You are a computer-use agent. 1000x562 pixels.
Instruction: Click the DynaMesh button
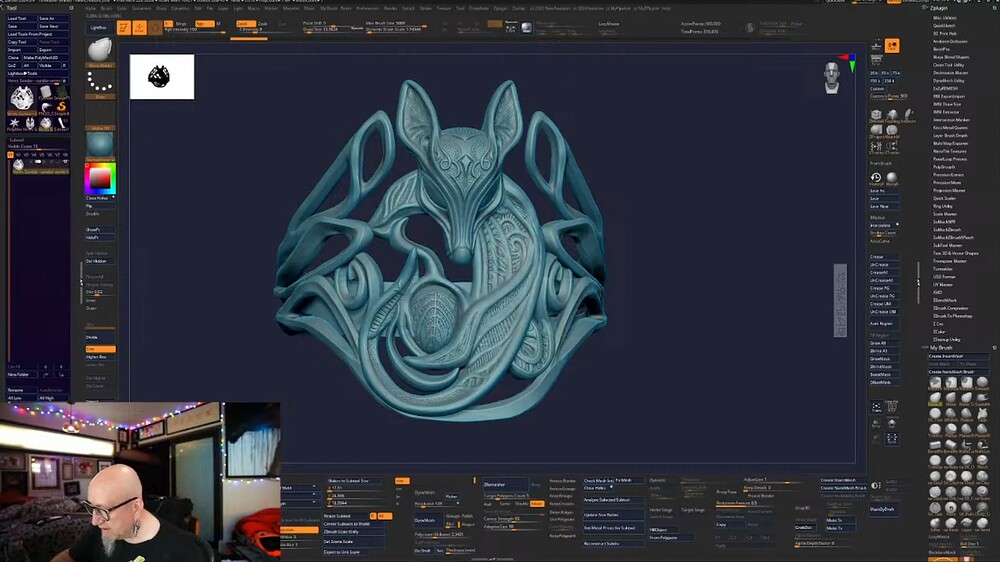(x=429, y=521)
